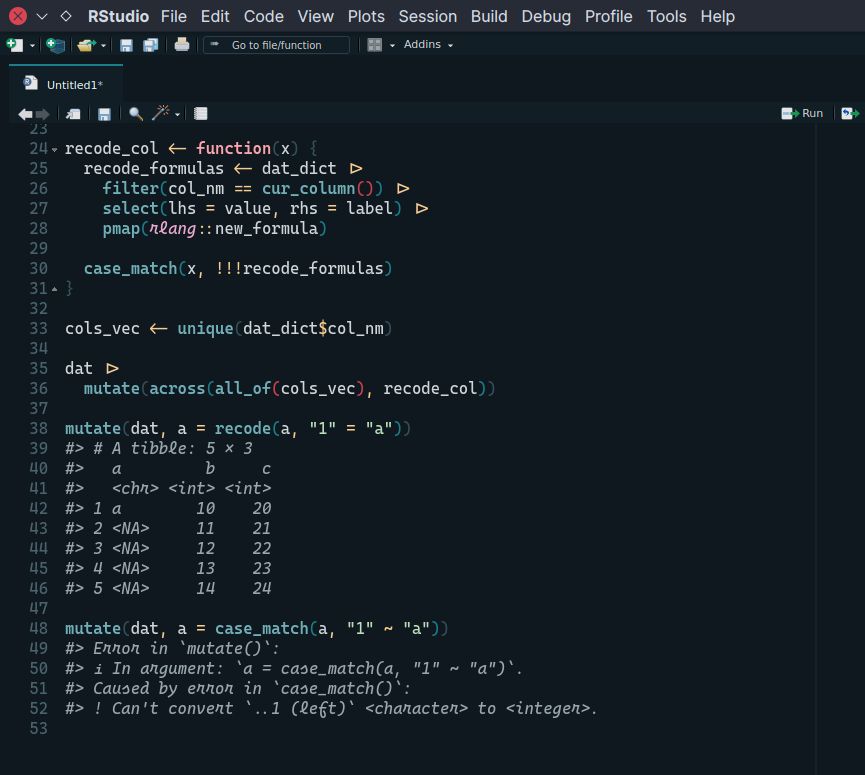
Task: Click the Compile Report notebook icon
Action: coord(201,114)
